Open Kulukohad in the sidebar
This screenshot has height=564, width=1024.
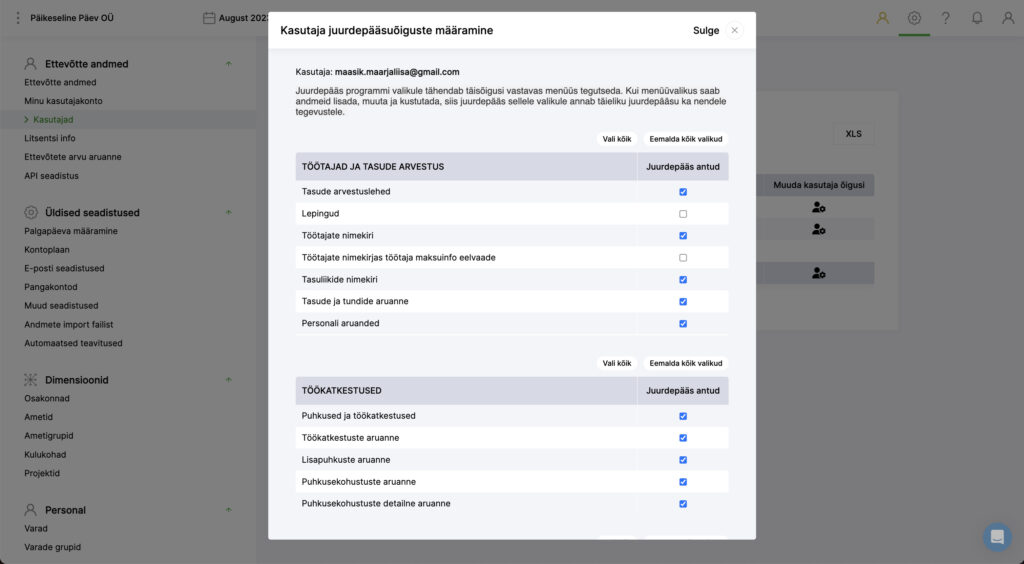pos(45,454)
